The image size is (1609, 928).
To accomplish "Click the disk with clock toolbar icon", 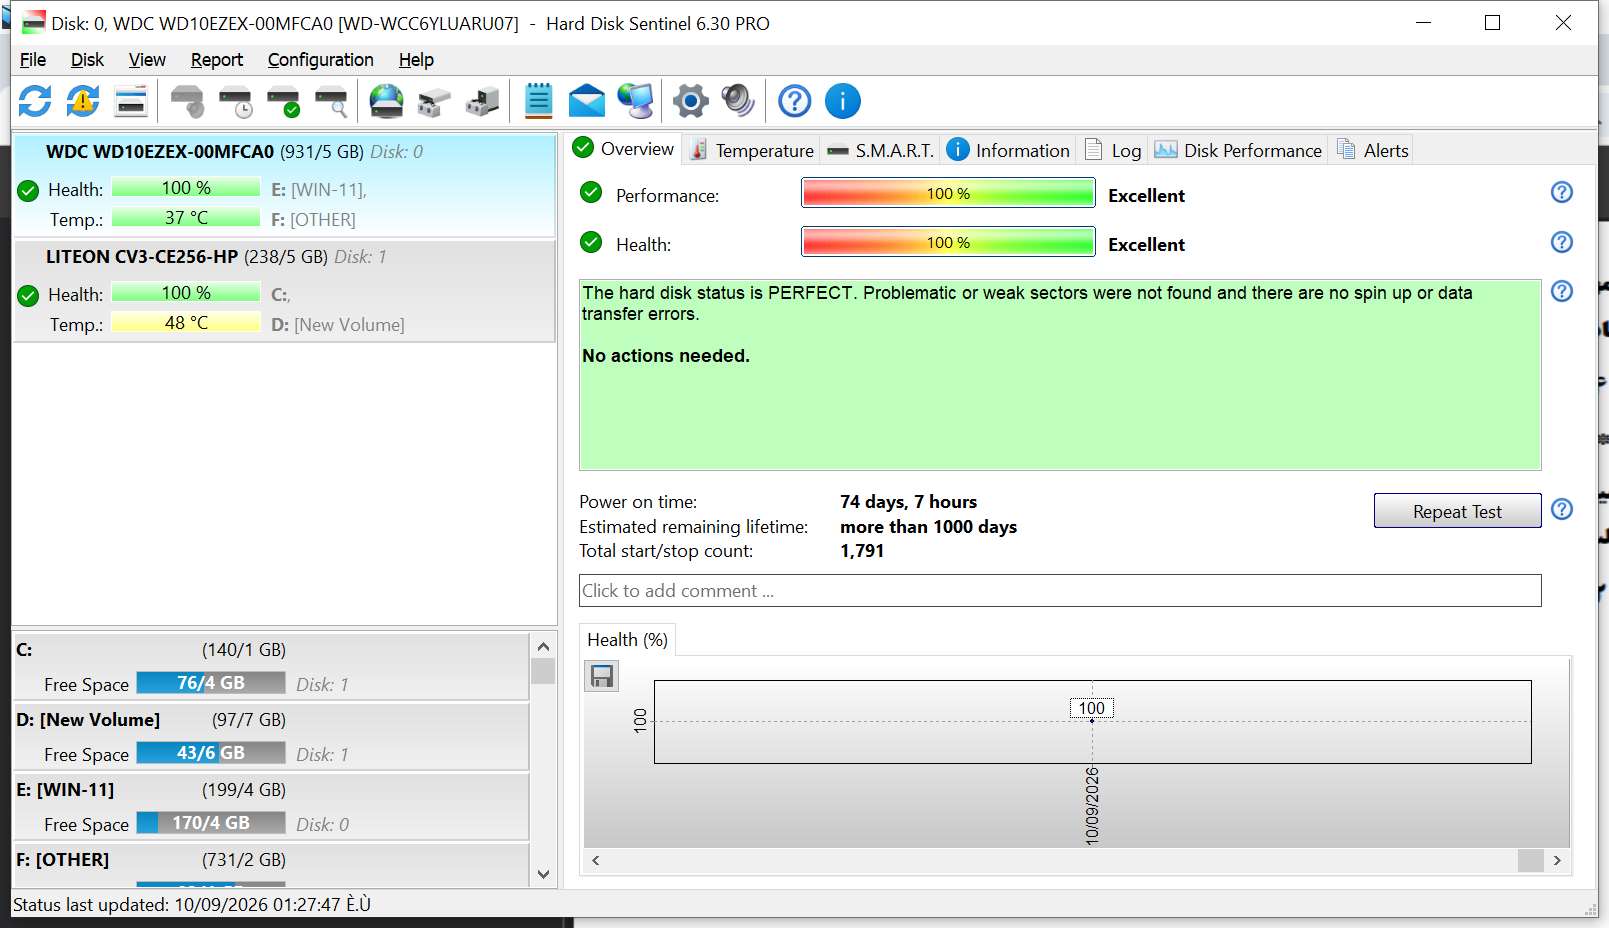I will (236, 101).
